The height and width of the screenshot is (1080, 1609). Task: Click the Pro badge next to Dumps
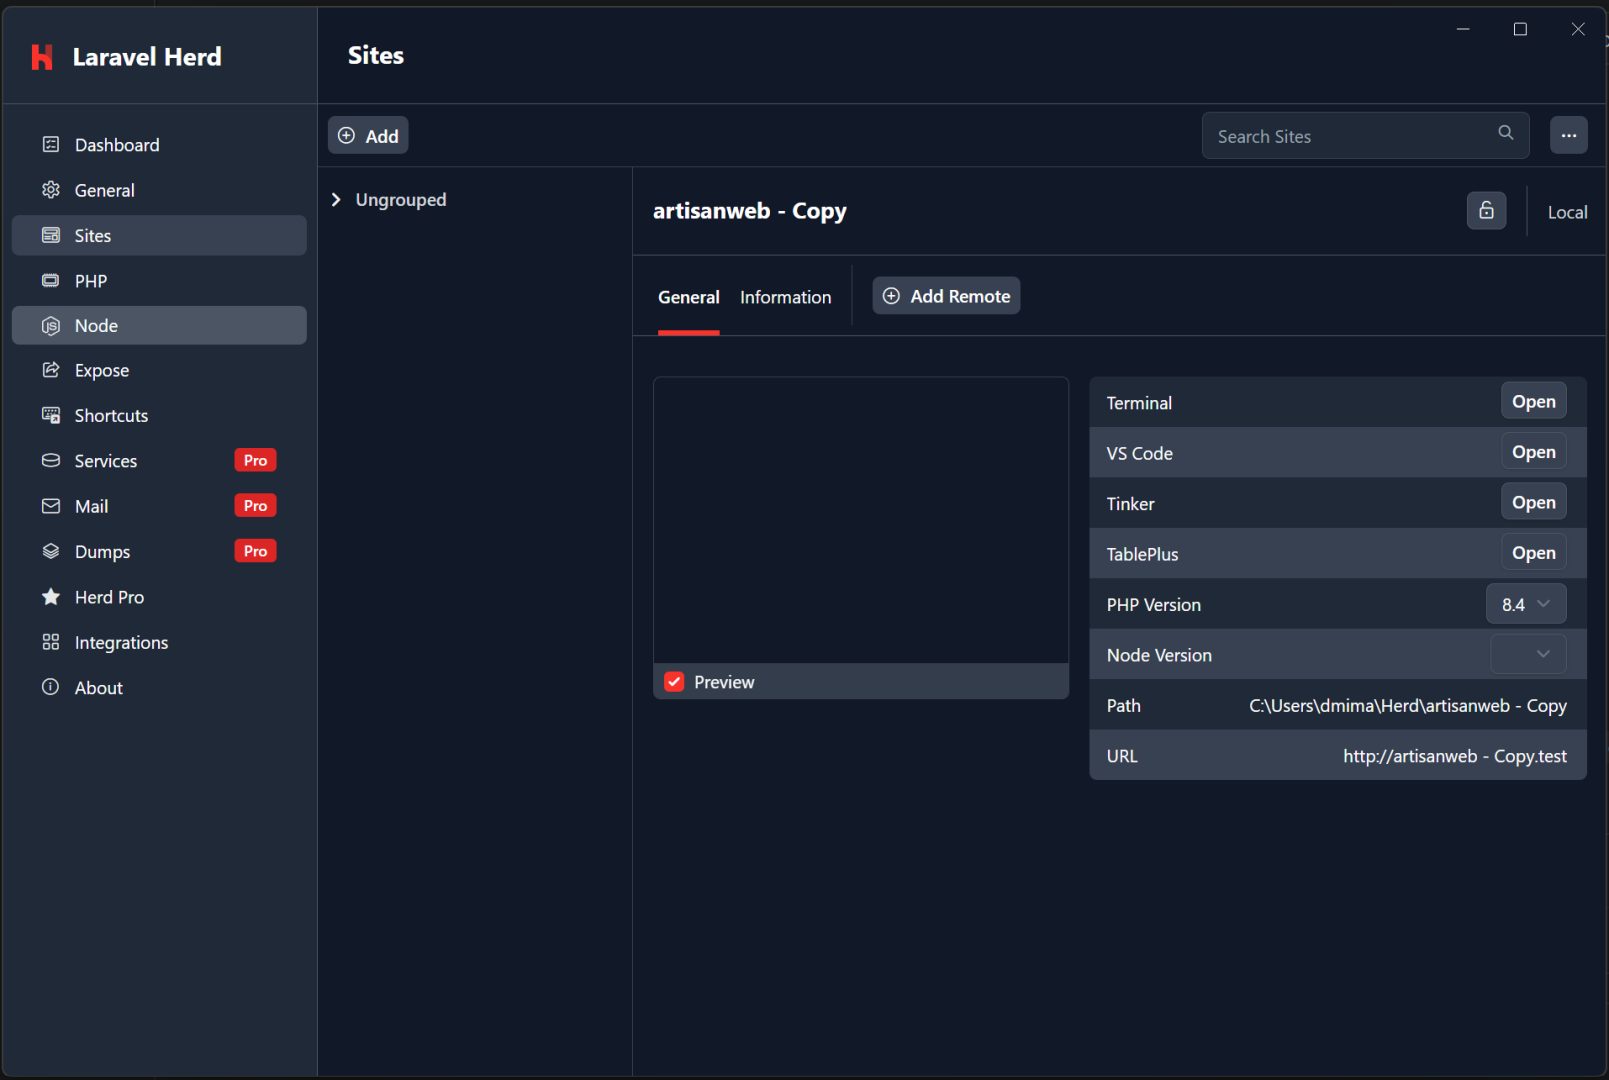tap(256, 551)
